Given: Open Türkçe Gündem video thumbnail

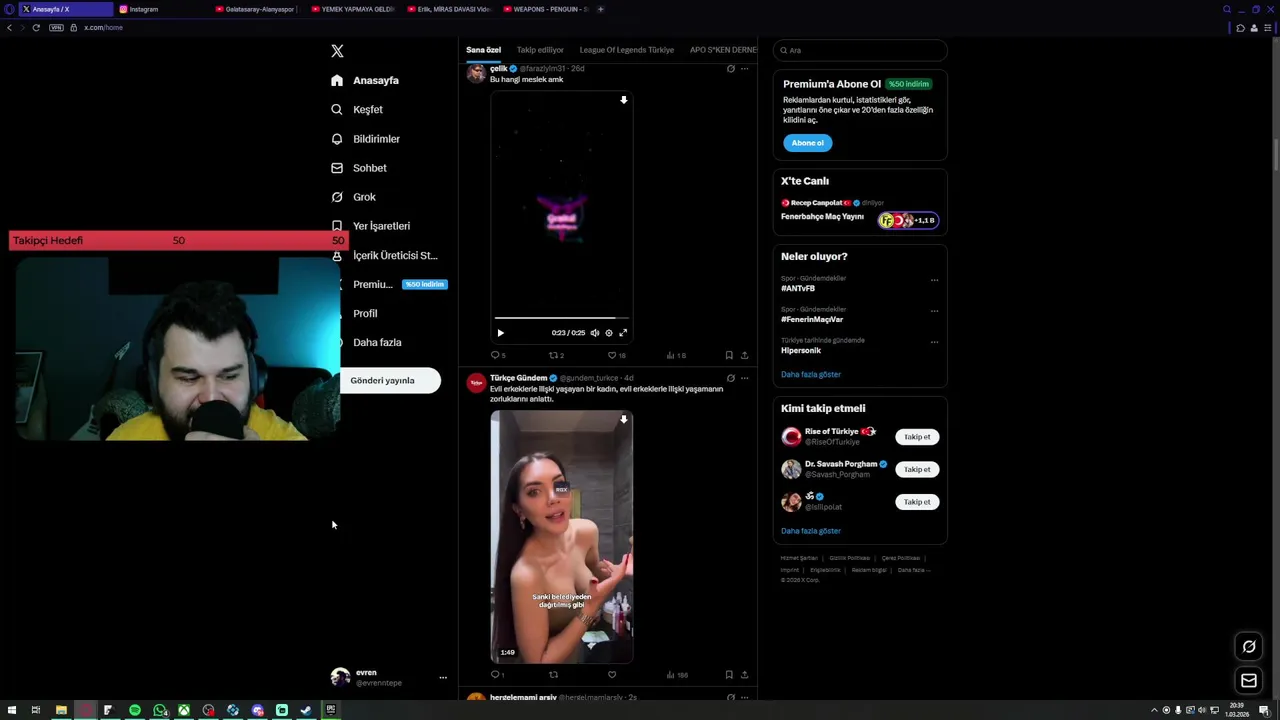Looking at the screenshot, I should pos(562,537).
